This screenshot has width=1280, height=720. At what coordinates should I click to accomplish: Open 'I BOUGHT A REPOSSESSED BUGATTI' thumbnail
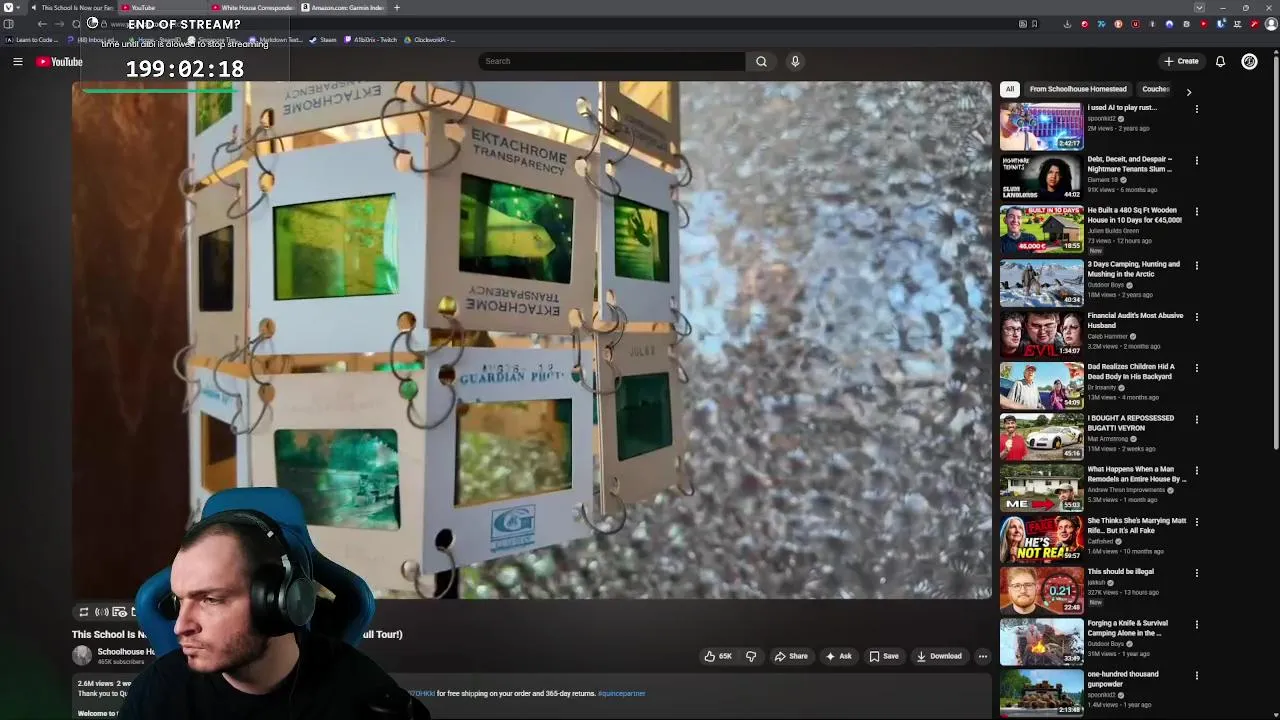[1041, 436]
